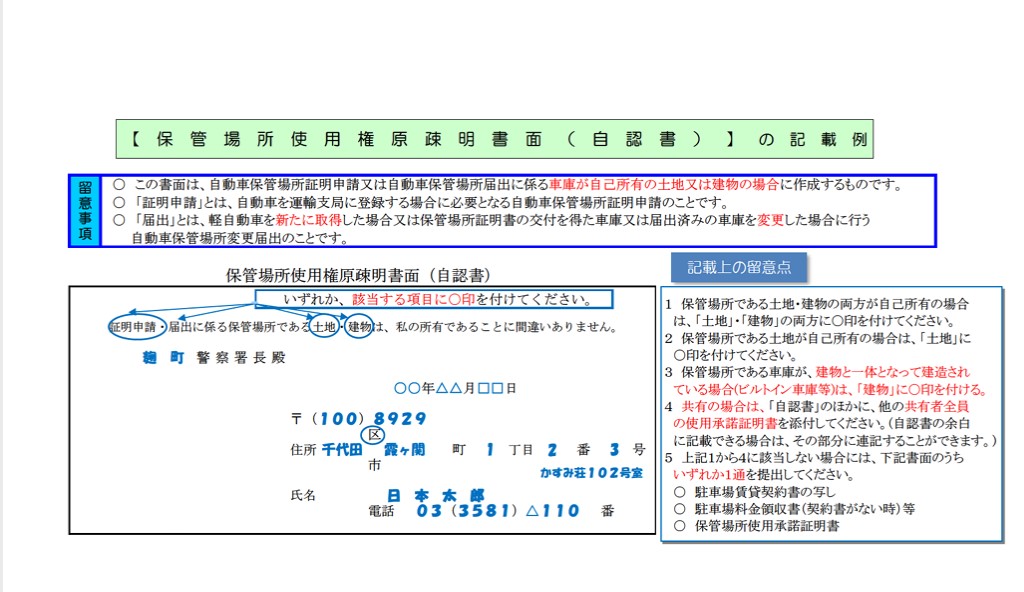Click the blue 留意事項 side label

click(x=85, y=211)
